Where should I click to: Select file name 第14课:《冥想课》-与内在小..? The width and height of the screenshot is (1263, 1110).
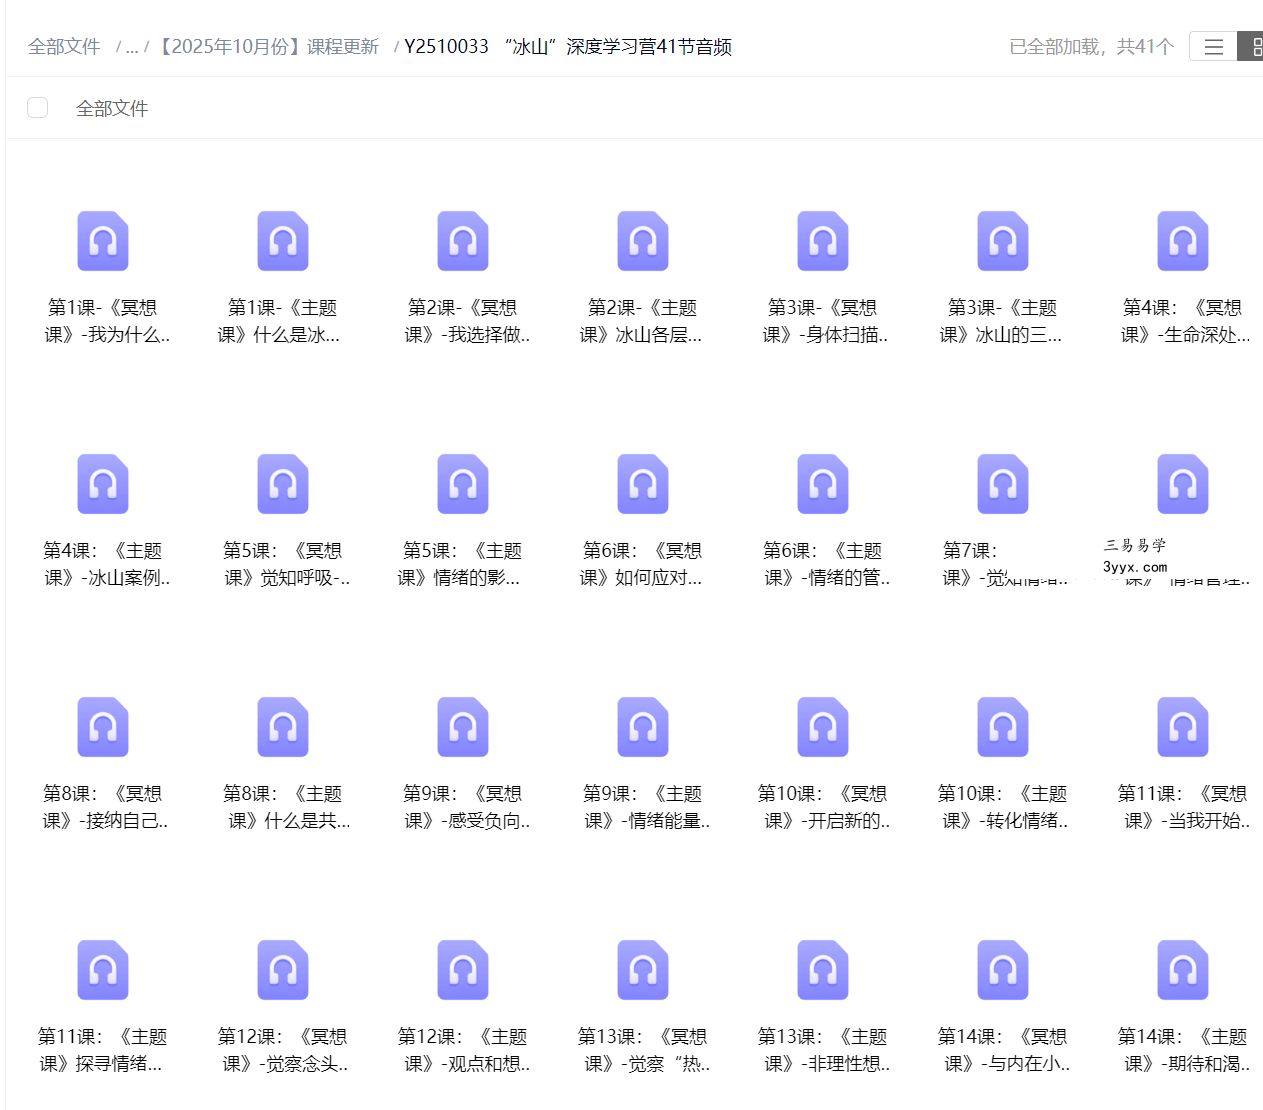[1004, 1050]
